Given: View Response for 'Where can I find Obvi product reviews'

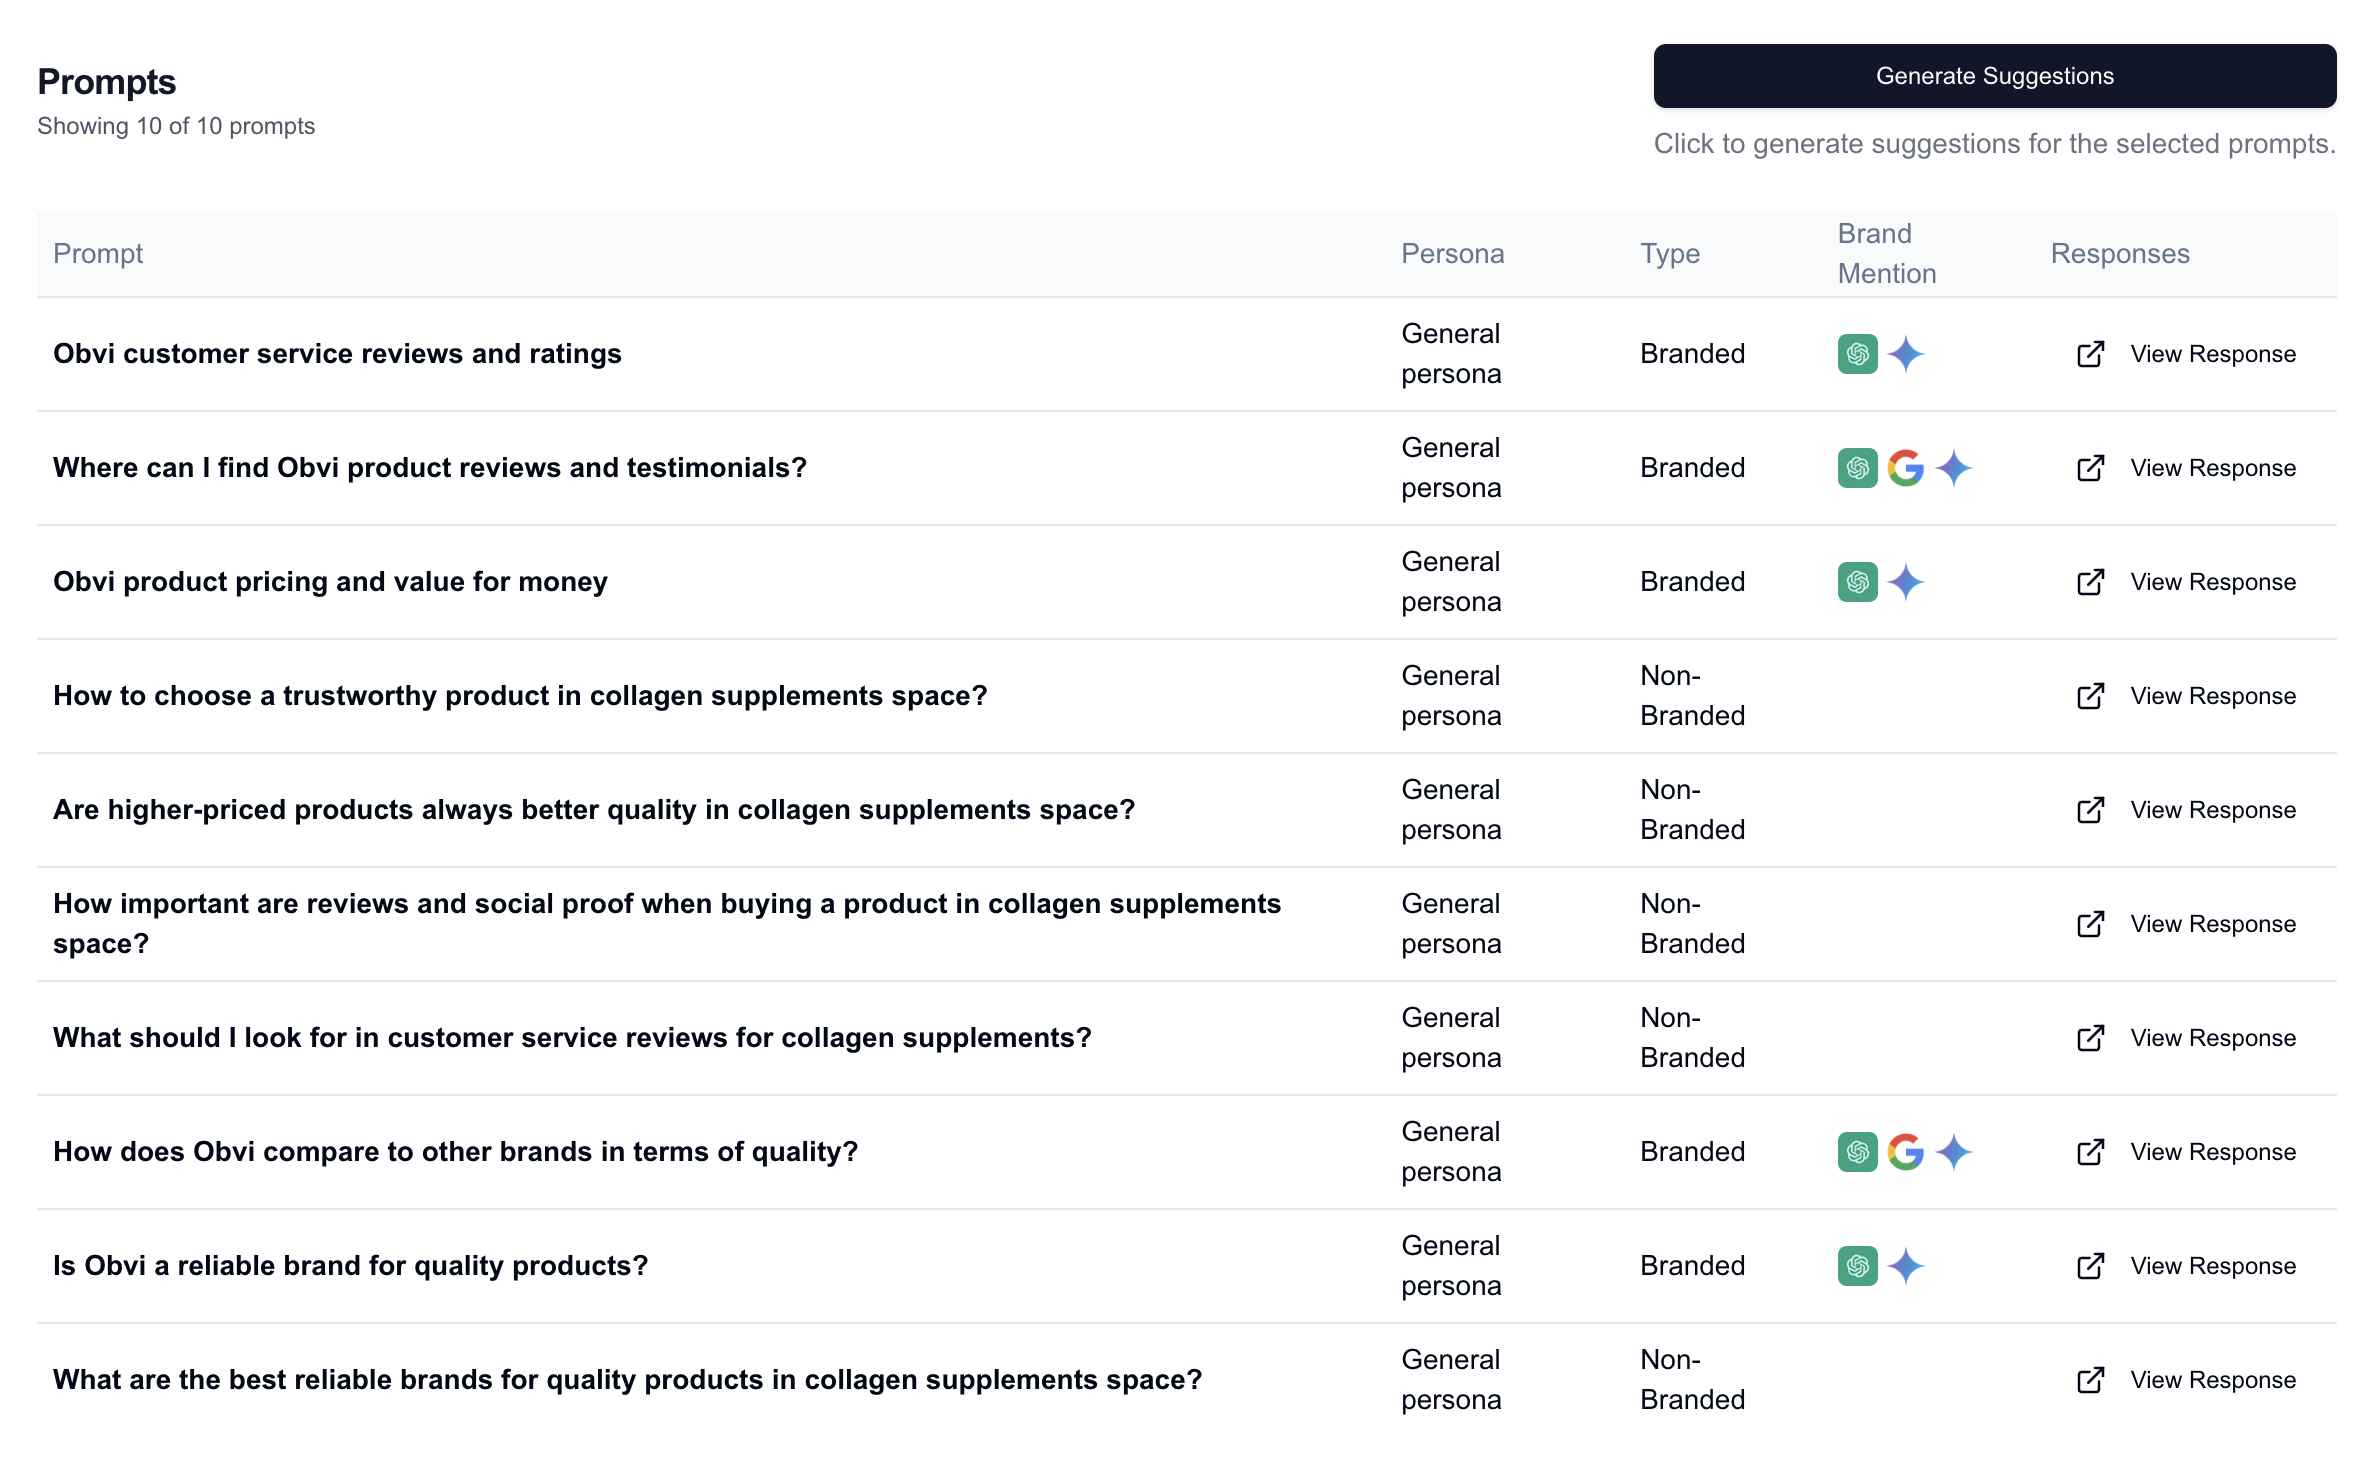Looking at the screenshot, I should (2213, 468).
